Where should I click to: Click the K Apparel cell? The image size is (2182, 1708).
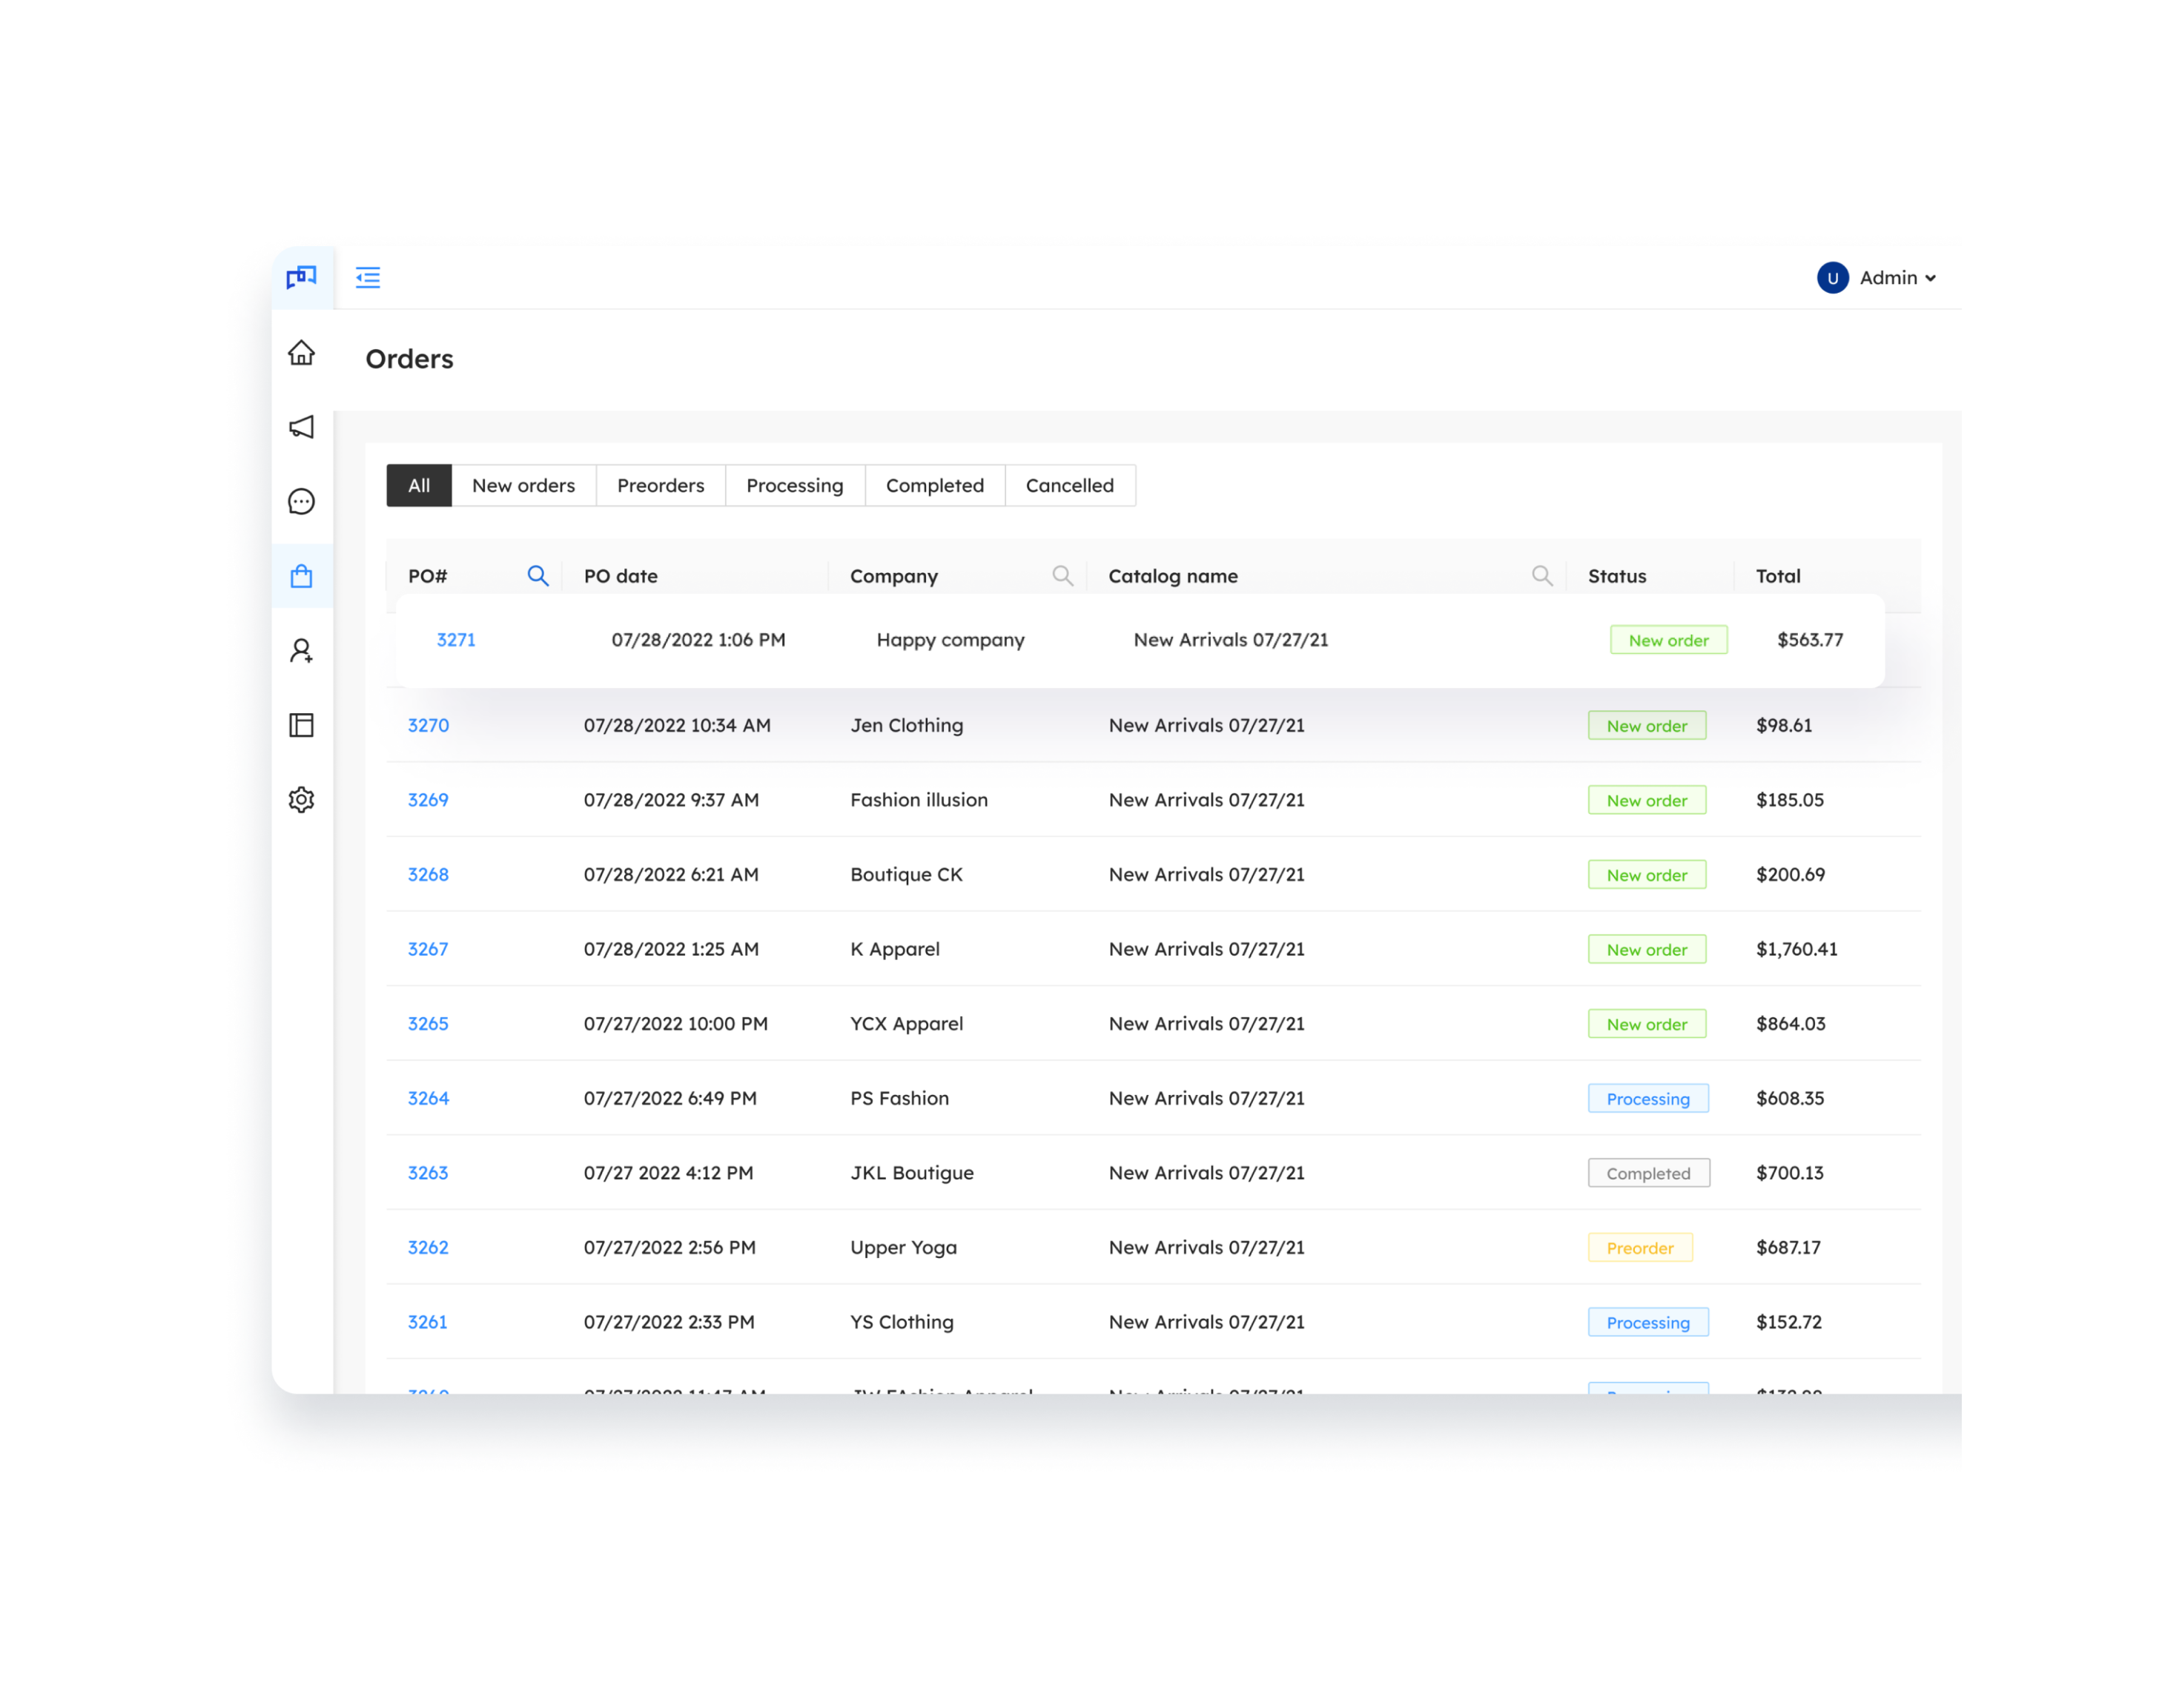(x=895, y=949)
